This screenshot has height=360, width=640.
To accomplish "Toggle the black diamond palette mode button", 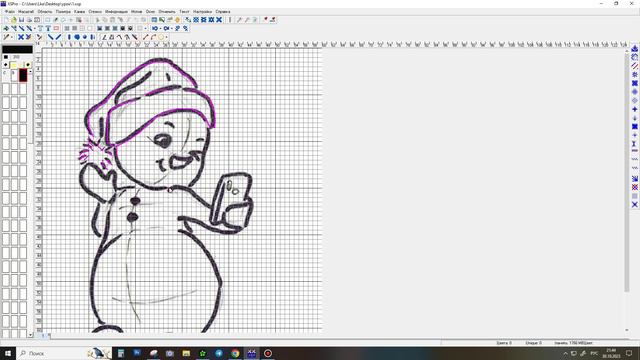I will pos(6,65).
